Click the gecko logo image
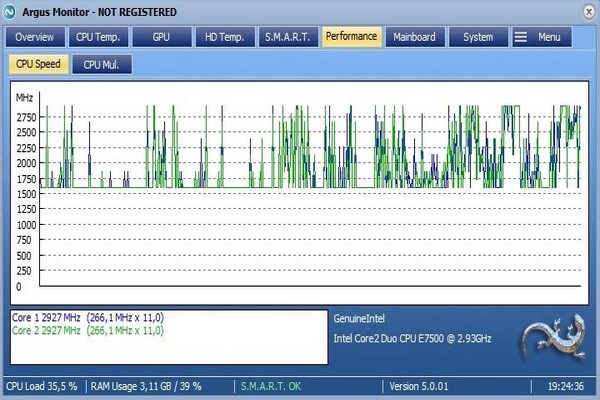 pos(551,340)
